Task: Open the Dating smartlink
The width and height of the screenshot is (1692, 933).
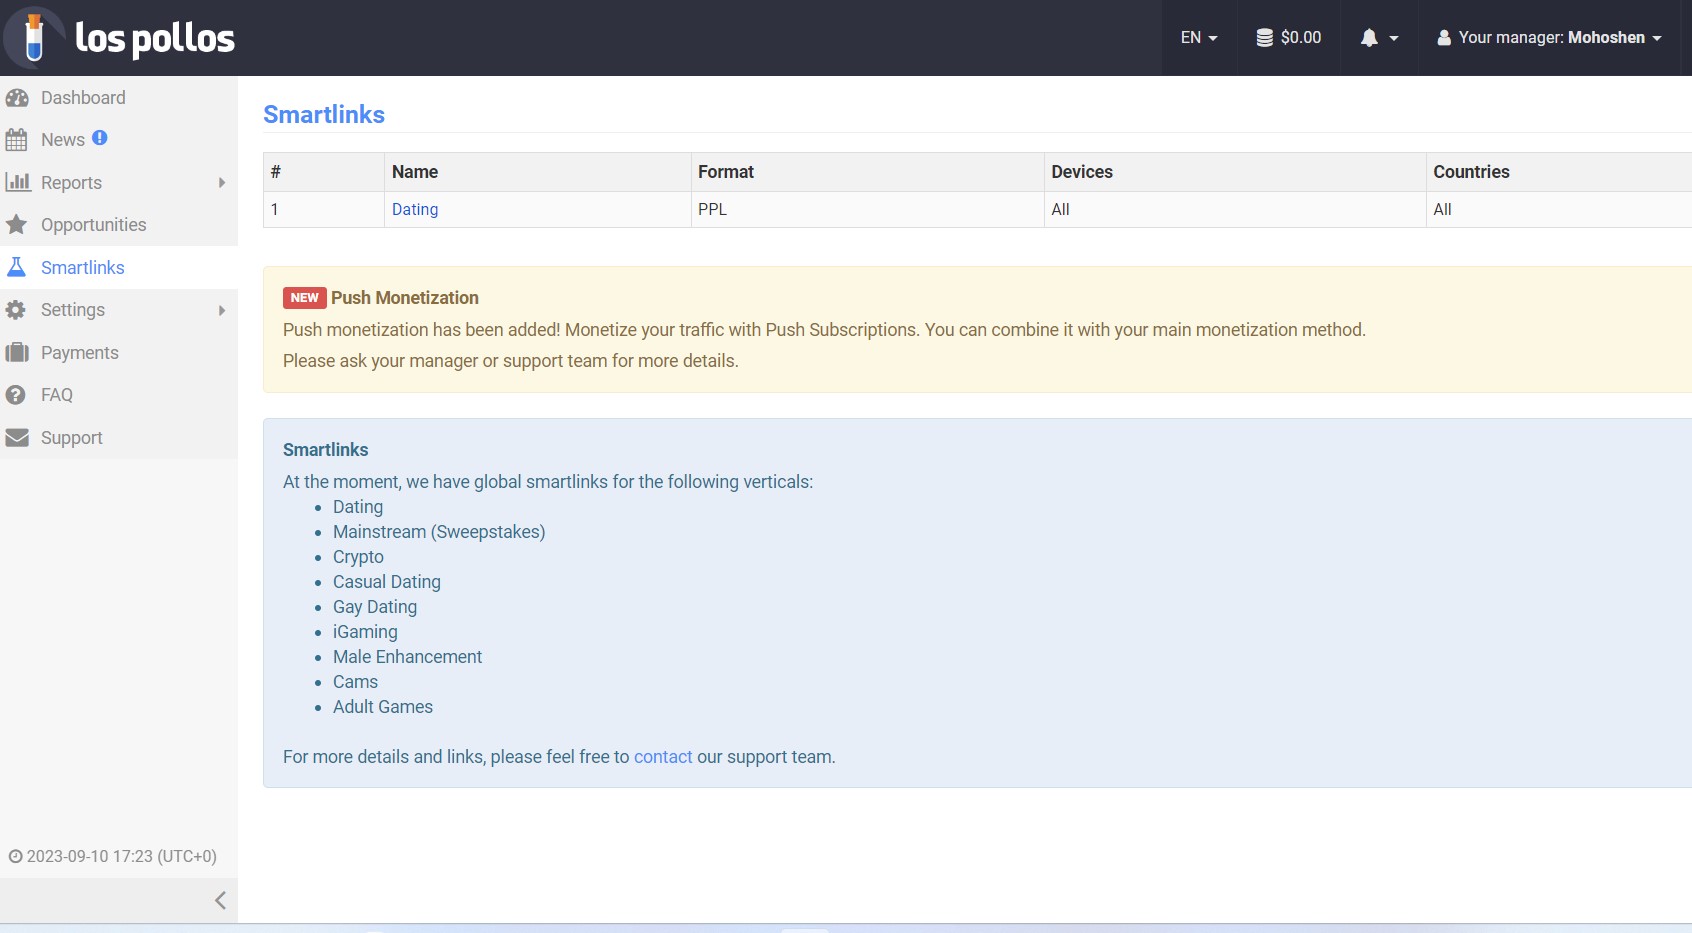Action: click(415, 210)
